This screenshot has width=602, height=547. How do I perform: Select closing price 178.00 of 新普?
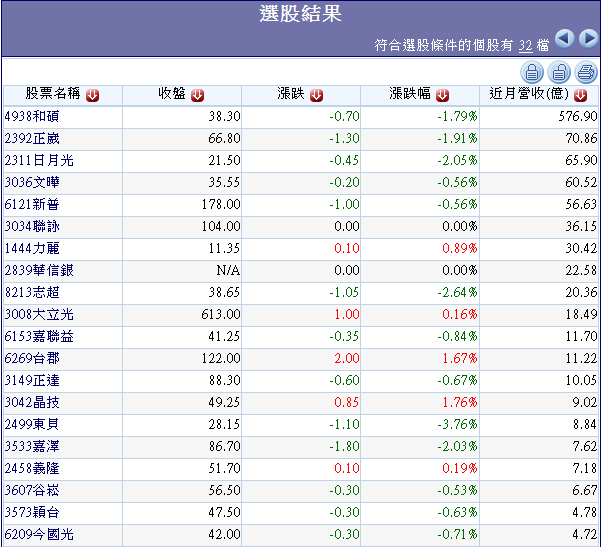(x=221, y=204)
